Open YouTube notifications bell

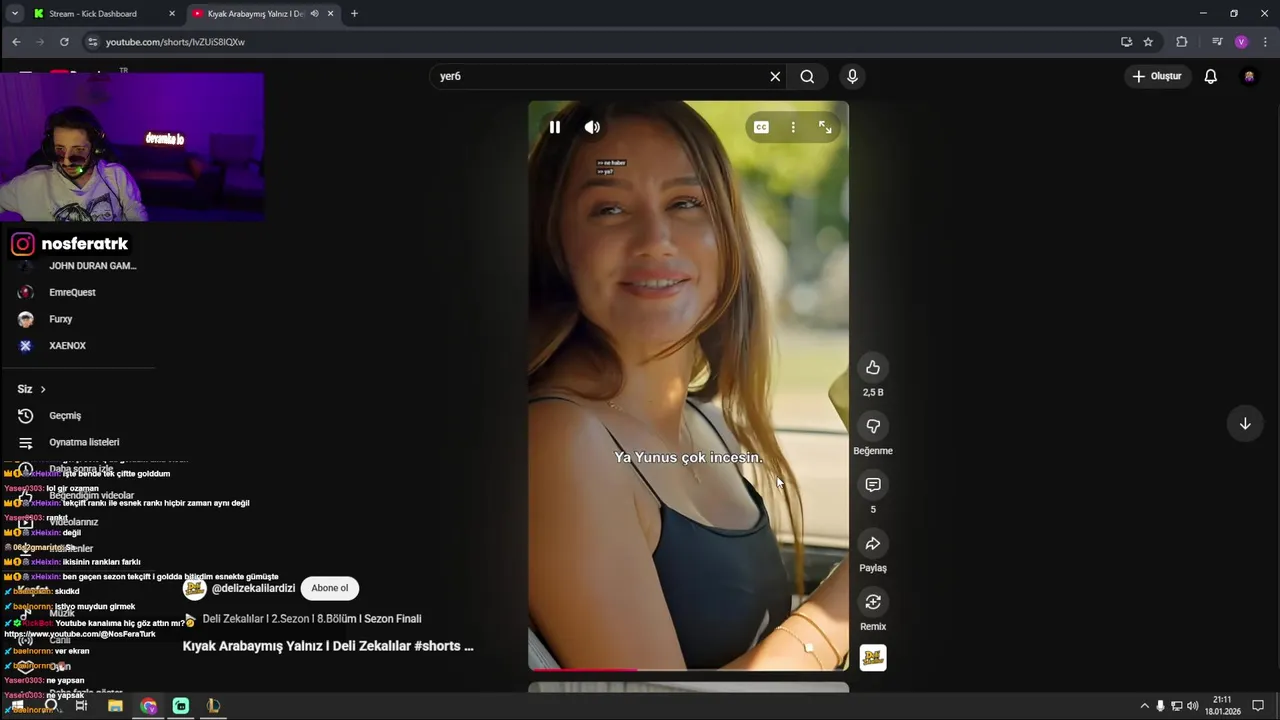click(x=1211, y=76)
